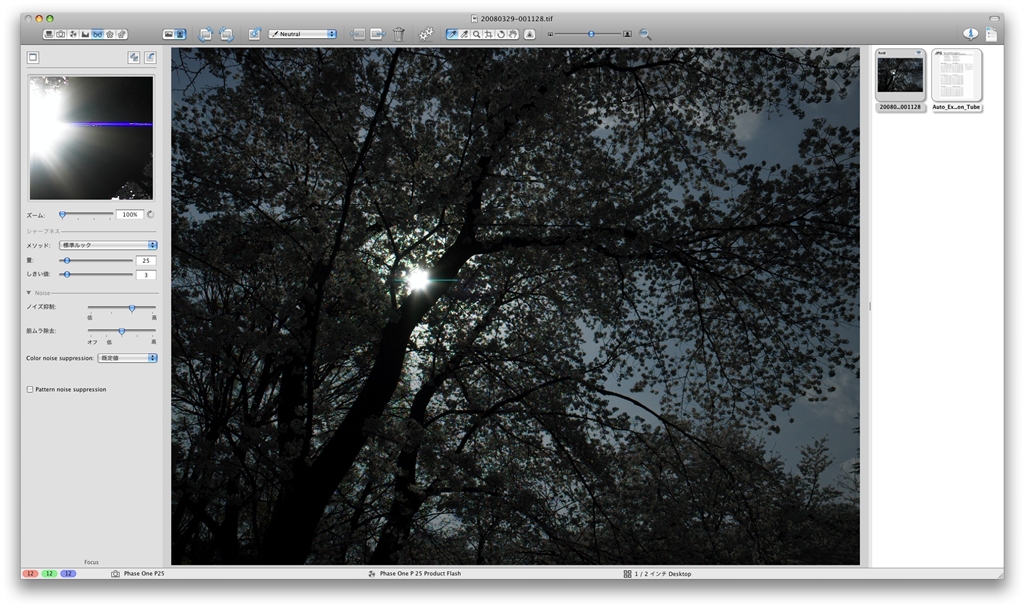Screen dimensions: 1024x607
Task: Select the Focus tool tab with glasses icon
Action: point(97,34)
